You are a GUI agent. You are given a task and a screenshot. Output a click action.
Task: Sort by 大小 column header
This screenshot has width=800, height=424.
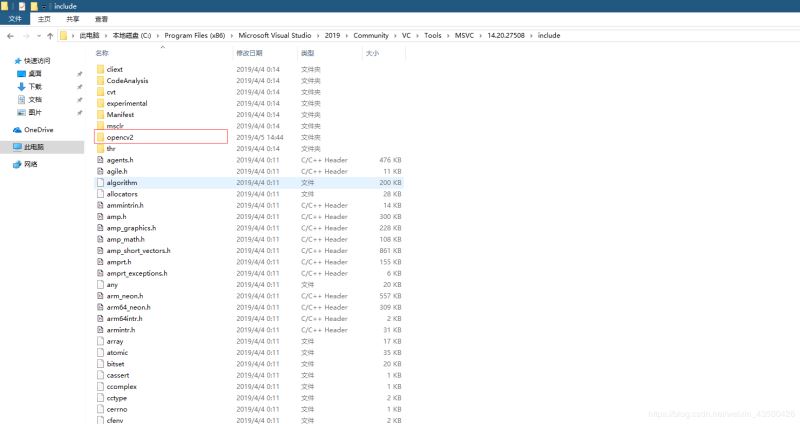372,53
